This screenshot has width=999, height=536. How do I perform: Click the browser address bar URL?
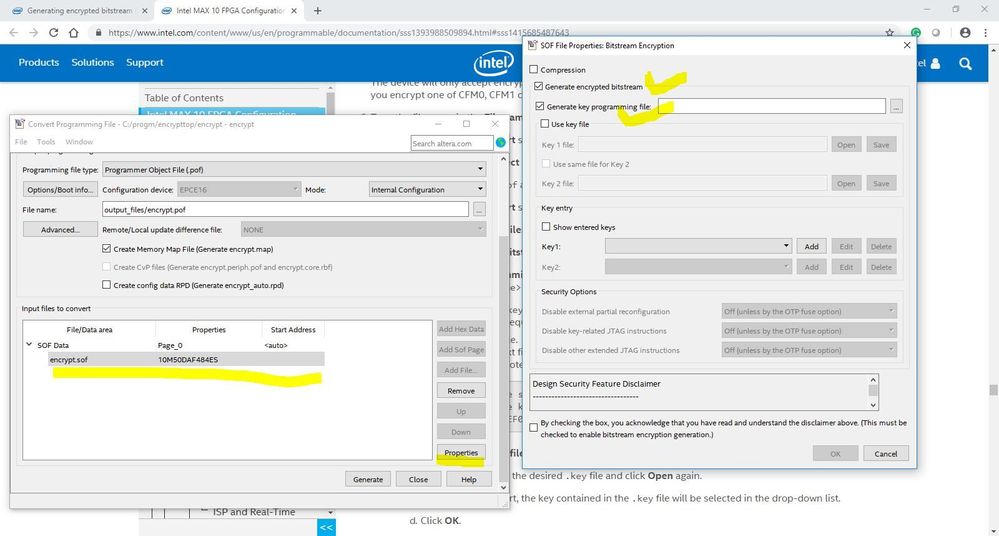point(338,33)
